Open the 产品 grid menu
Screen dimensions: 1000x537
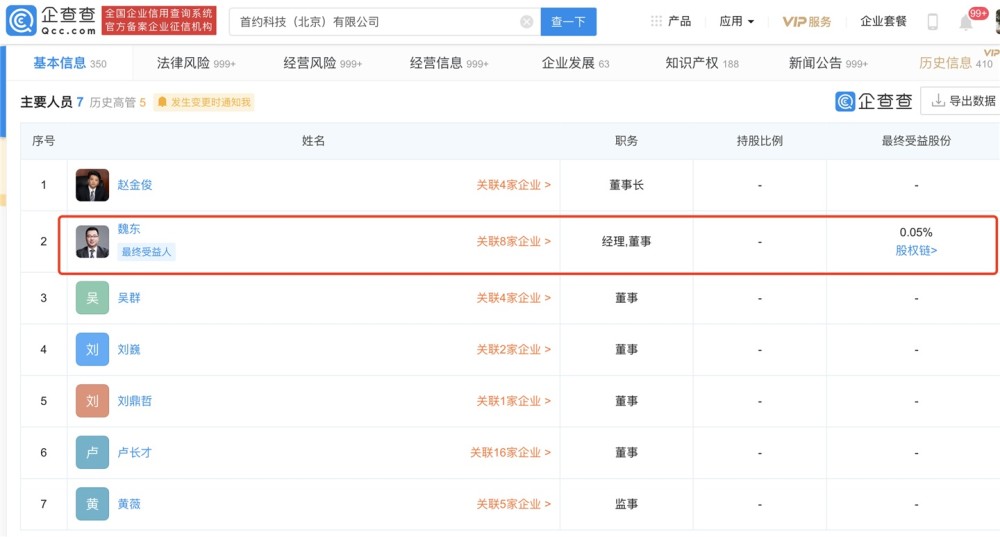pos(671,21)
